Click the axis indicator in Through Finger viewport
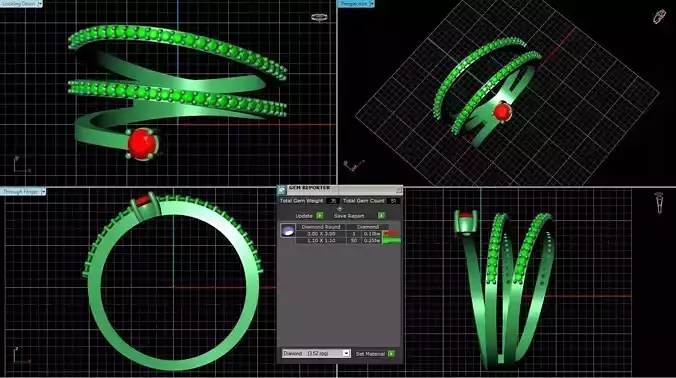 21,356
